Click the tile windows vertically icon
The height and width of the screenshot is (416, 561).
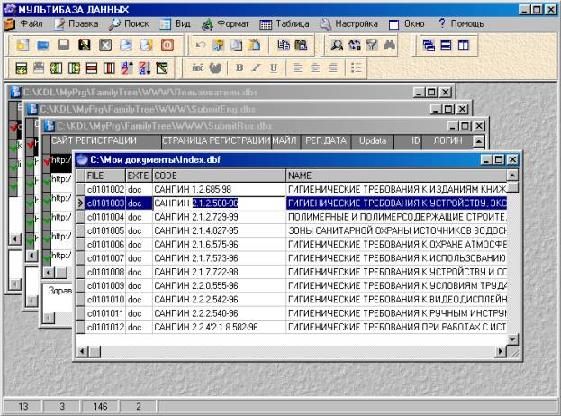click(463, 45)
